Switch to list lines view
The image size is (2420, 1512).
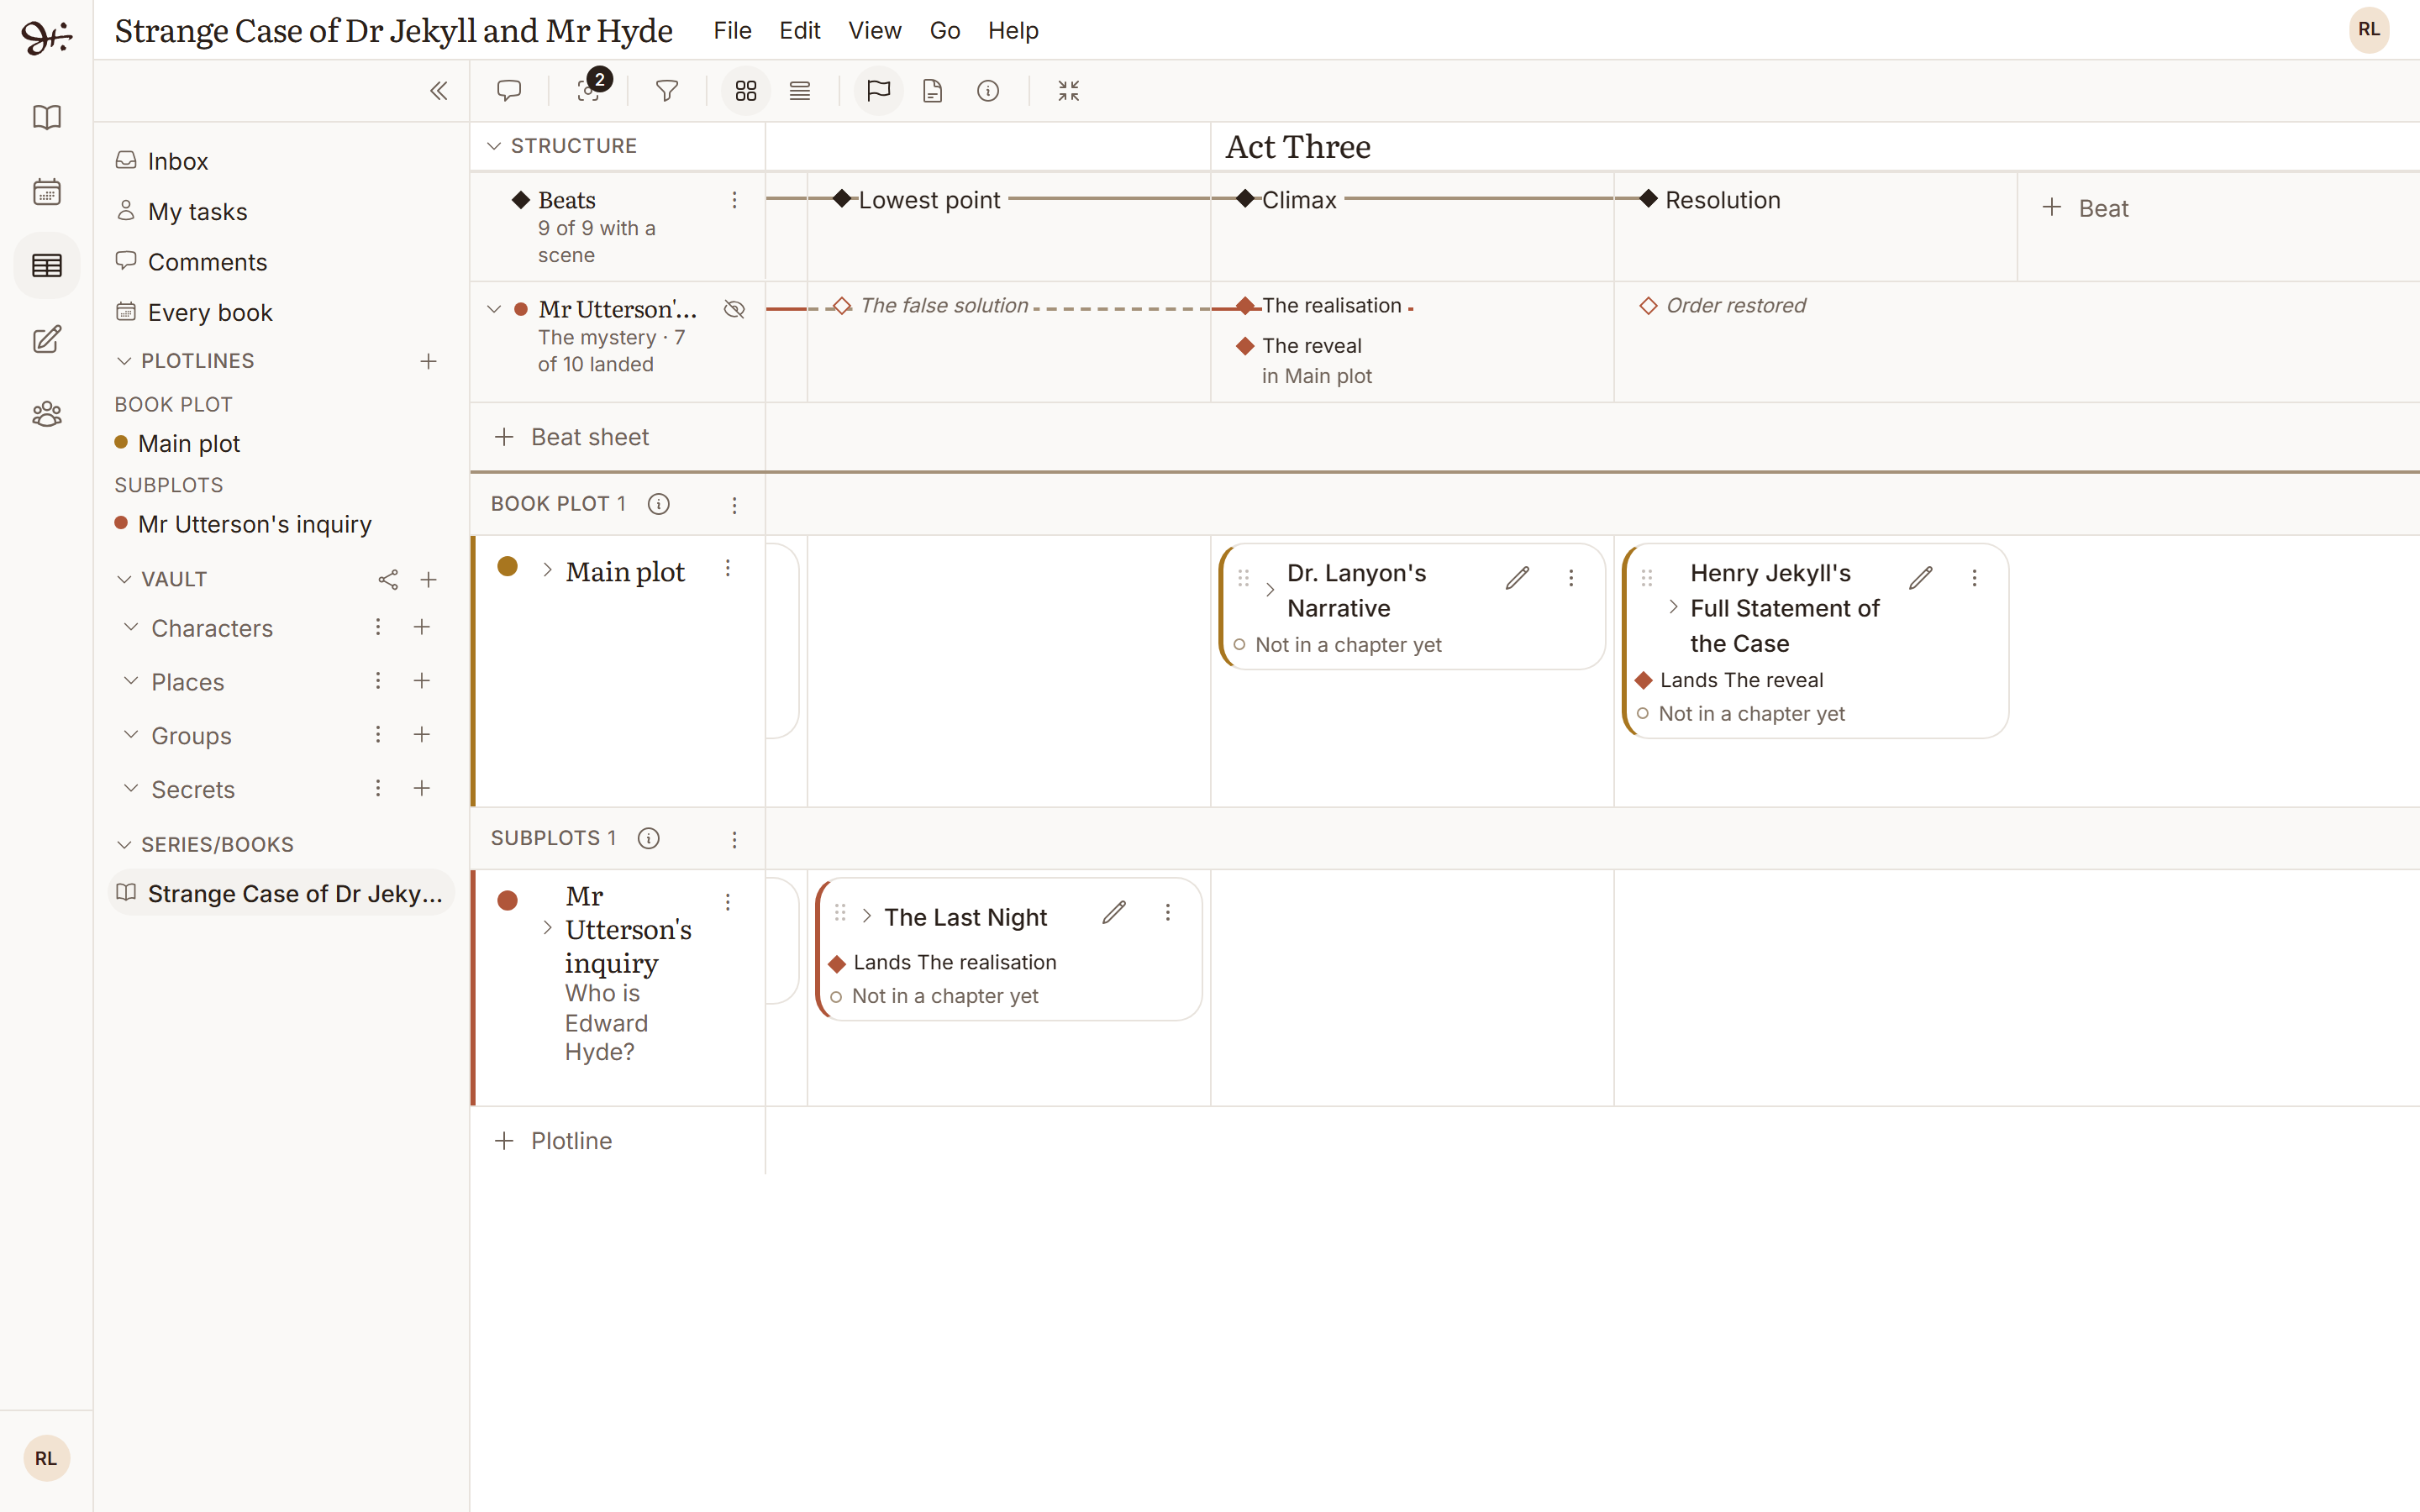800,91
